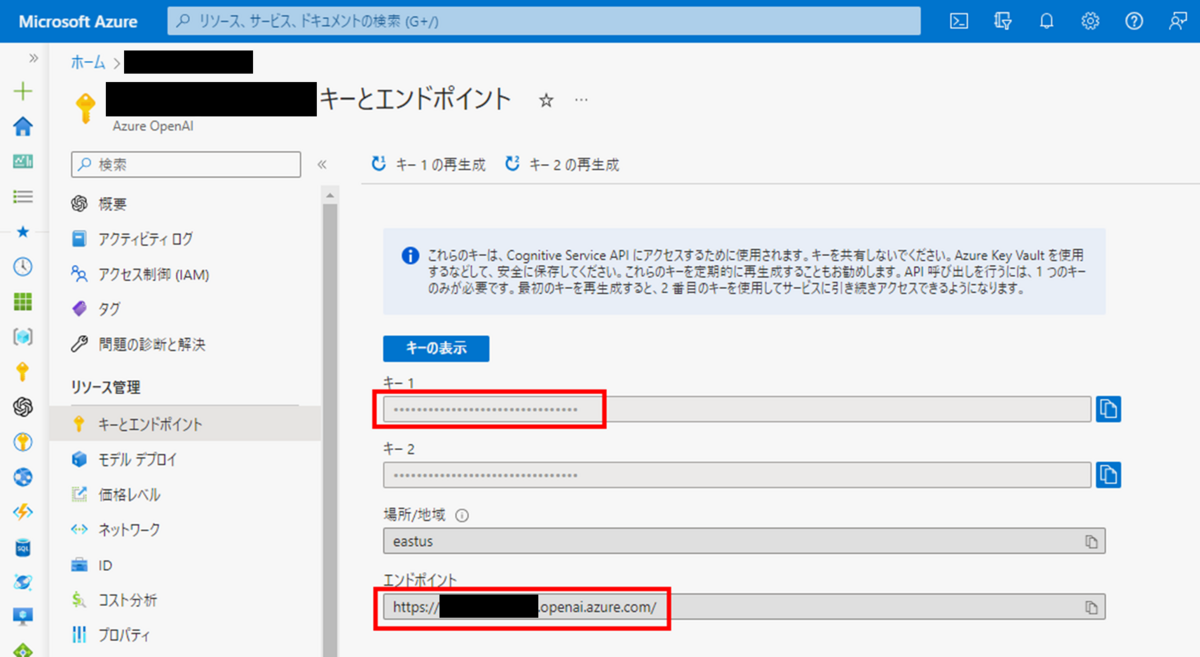Click the plain yellow key sidebar icon
The height and width of the screenshot is (657, 1200).
tap(22, 372)
